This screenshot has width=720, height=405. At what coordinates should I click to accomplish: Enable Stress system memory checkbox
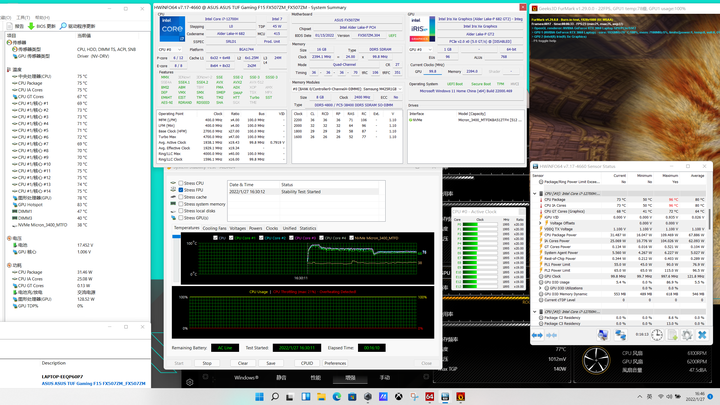click(181, 204)
